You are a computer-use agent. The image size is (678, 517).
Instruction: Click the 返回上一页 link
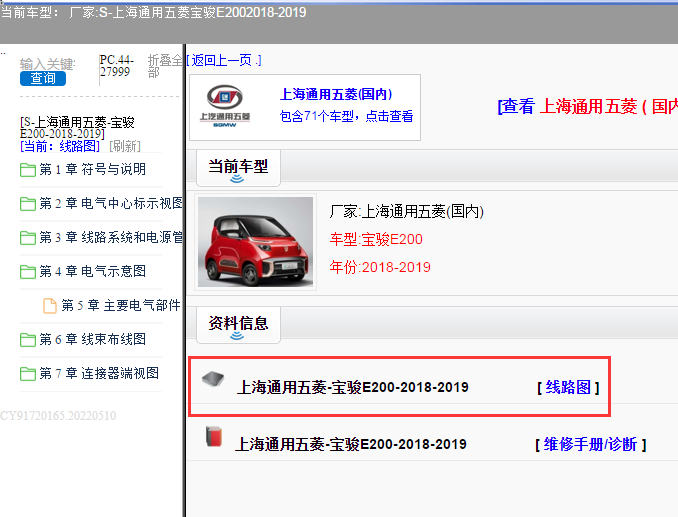tap(224, 60)
